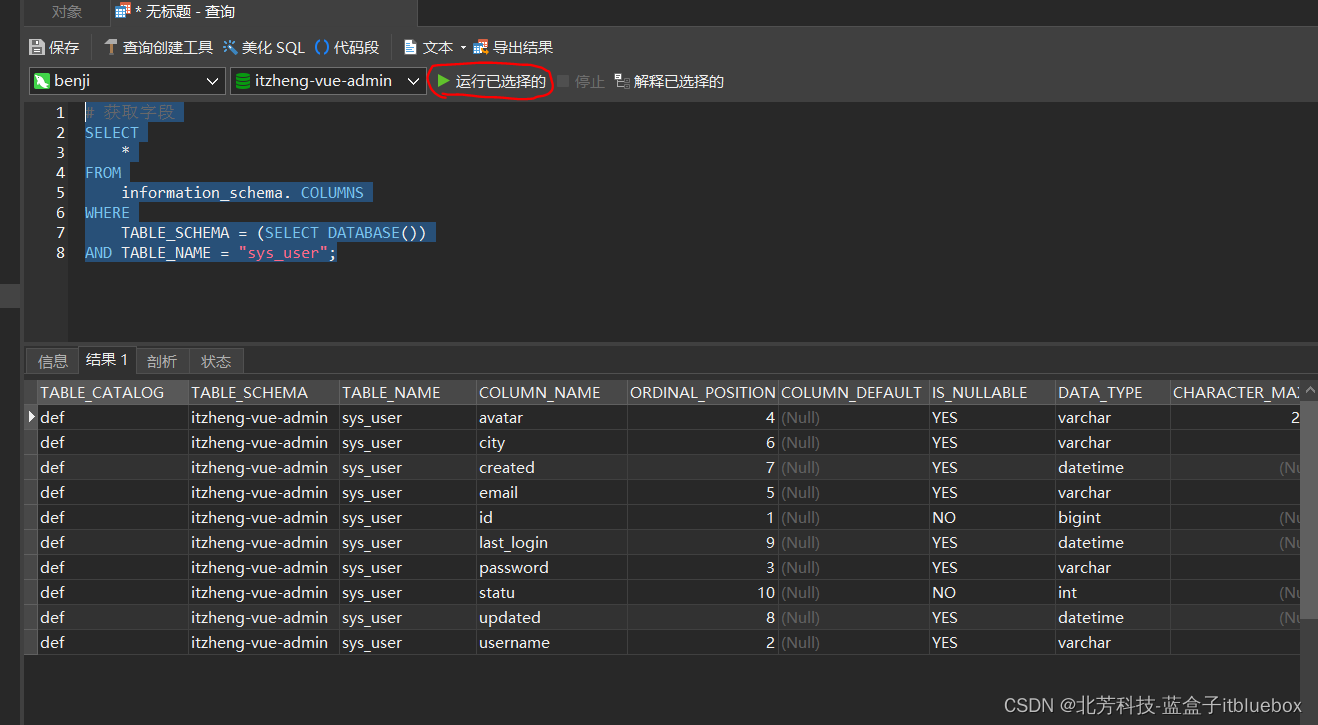Select the 'city' column name cell

click(x=552, y=442)
